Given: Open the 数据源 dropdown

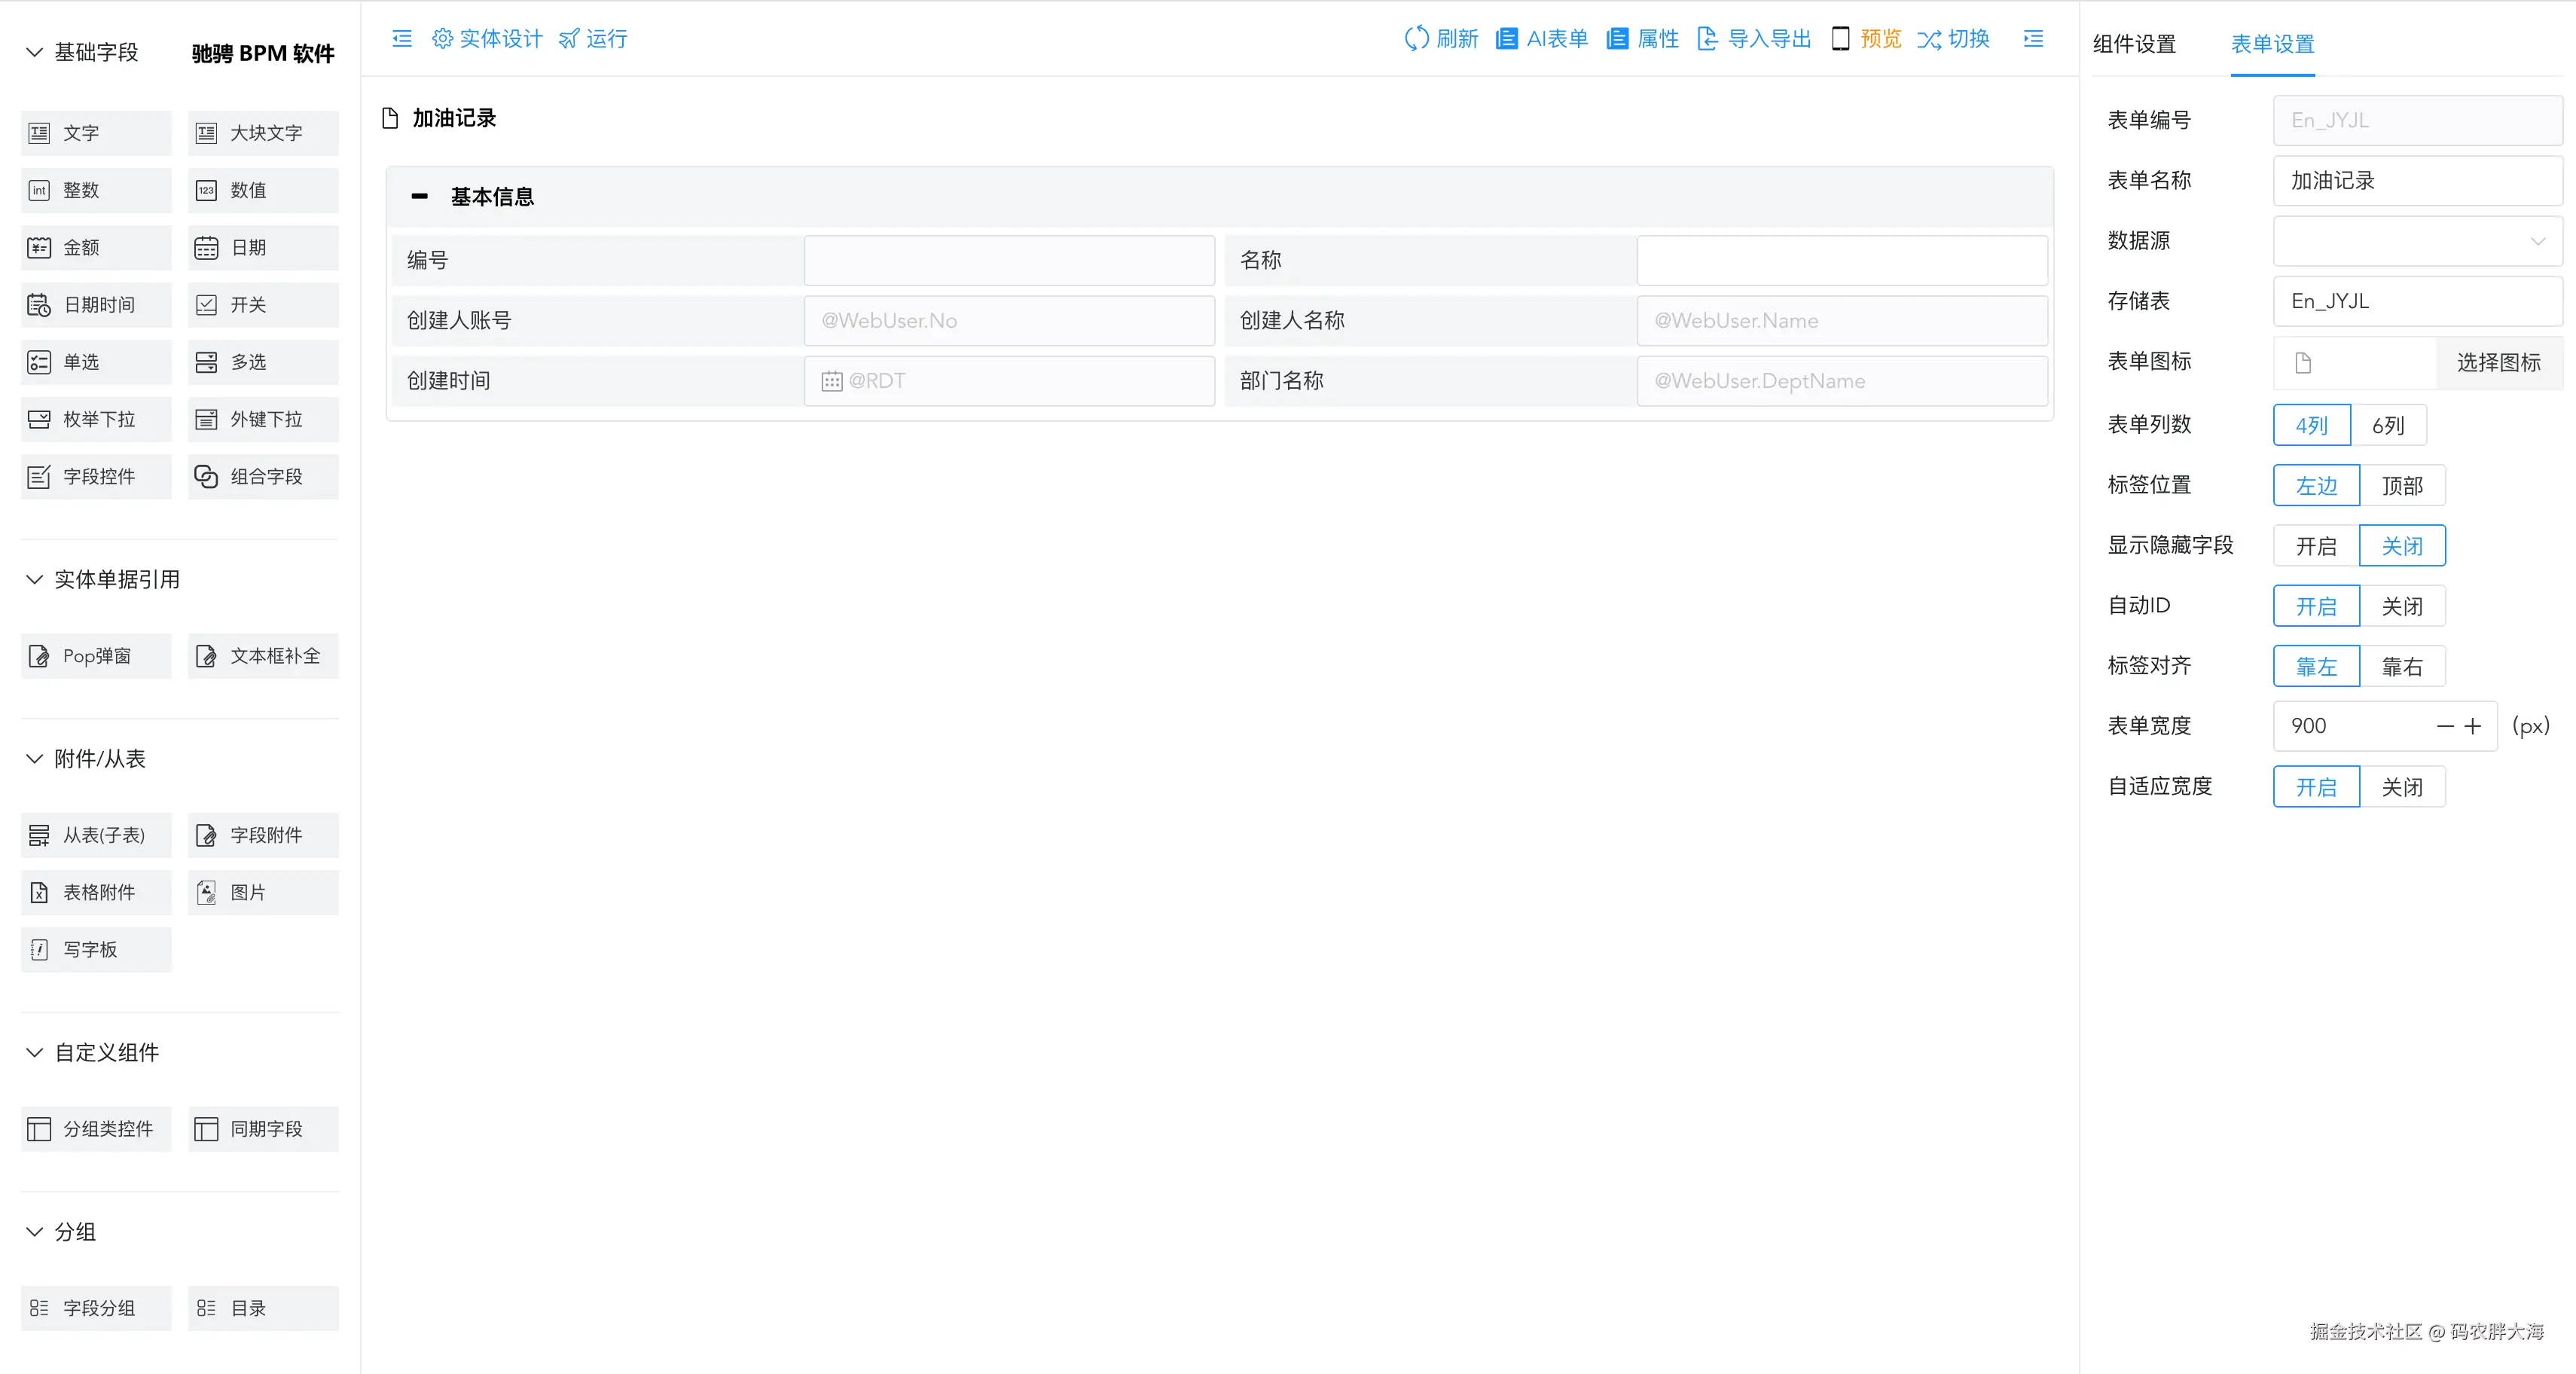Looking at the screenshot, I should tap(2417, 241).
